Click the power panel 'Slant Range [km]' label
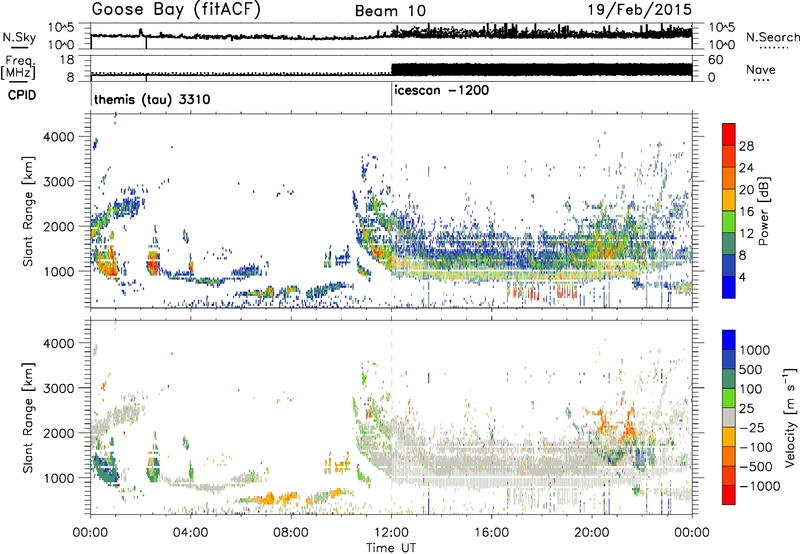800x554 pixels. click(28, 211)
